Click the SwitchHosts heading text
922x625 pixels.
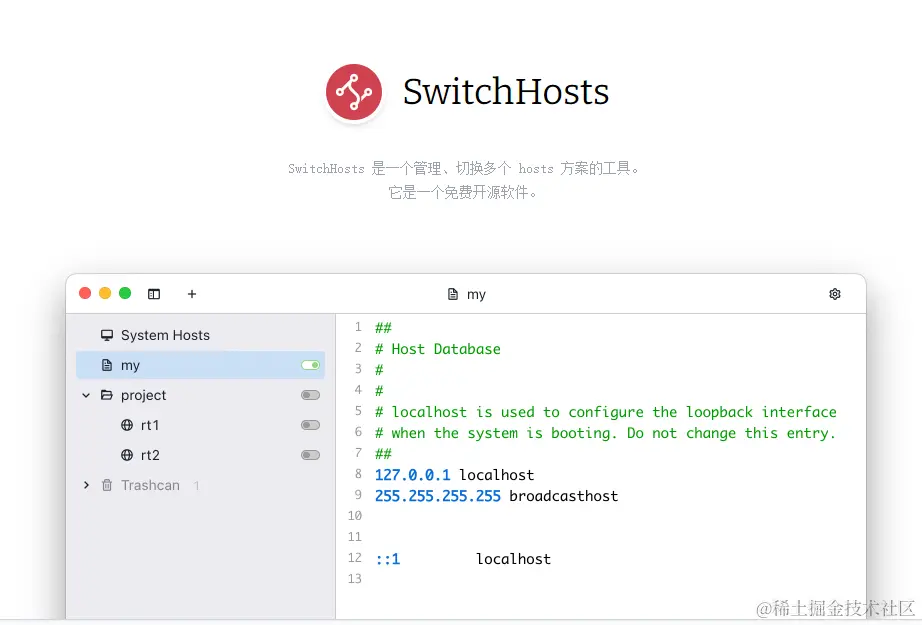(506, 92)
